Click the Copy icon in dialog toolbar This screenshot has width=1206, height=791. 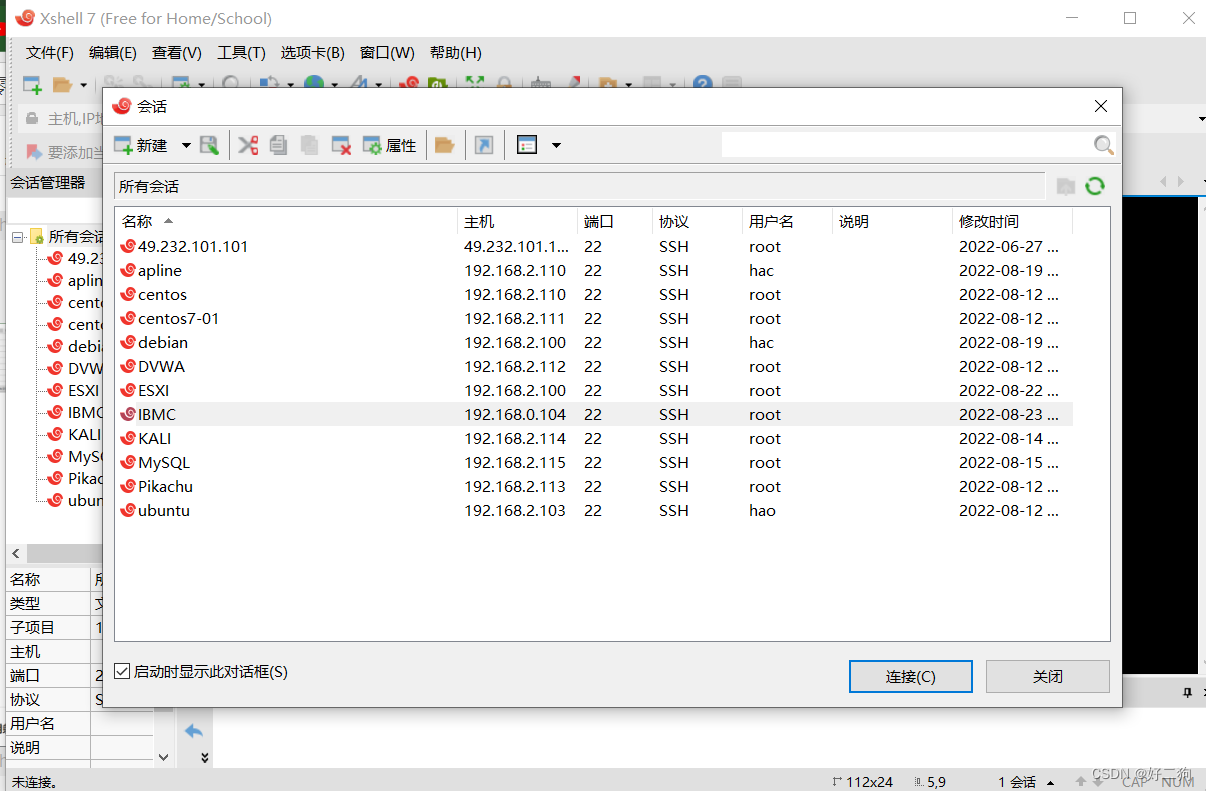(x=279, y=146)
